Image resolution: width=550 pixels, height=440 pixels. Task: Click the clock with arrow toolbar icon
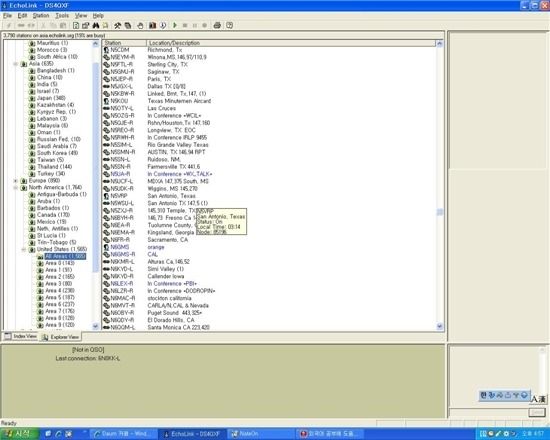[162, 25]
